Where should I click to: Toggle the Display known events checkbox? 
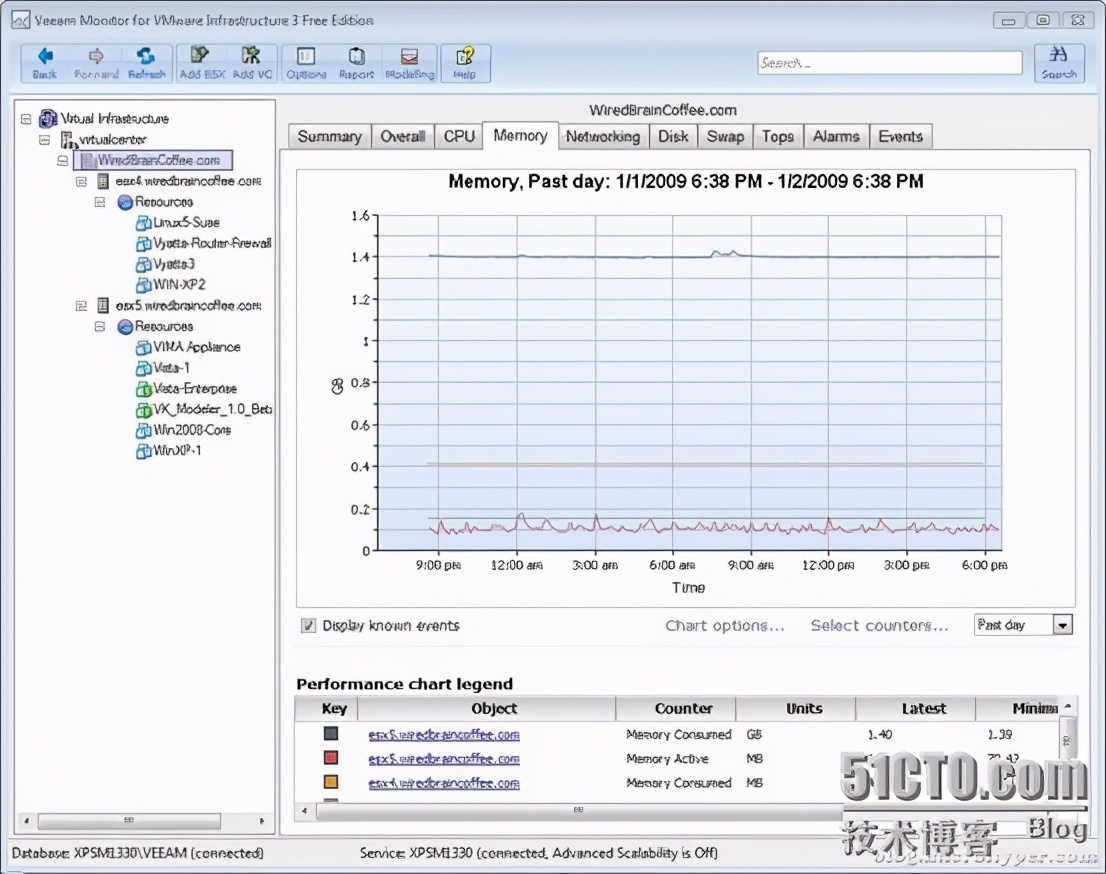(x=308, y=626)
